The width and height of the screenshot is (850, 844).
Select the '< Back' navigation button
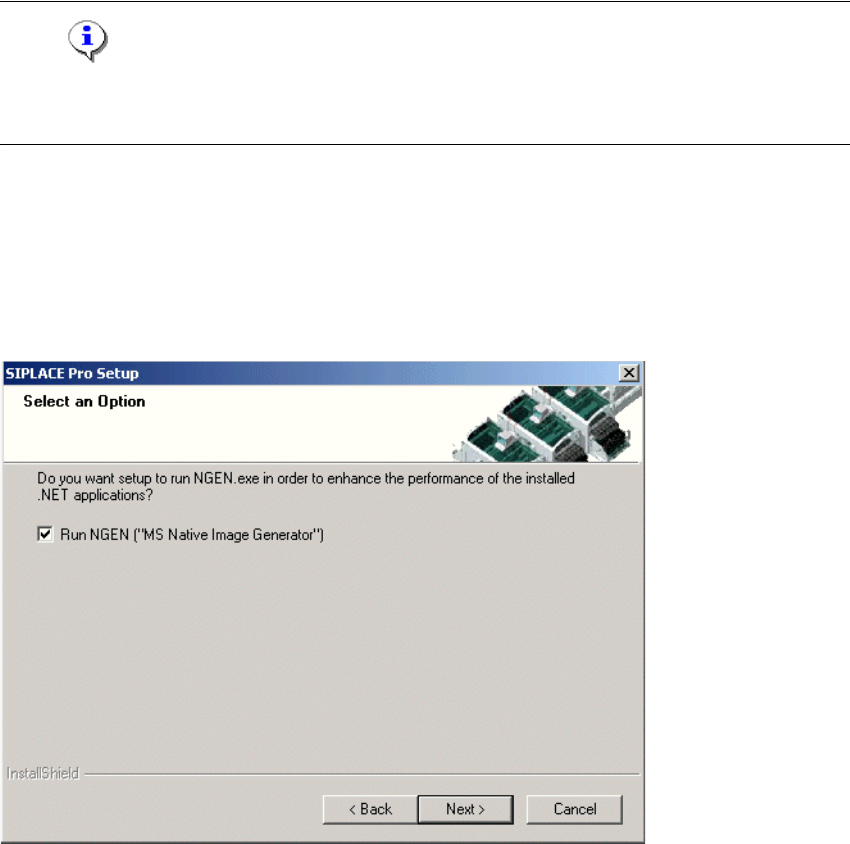point(370,809)
